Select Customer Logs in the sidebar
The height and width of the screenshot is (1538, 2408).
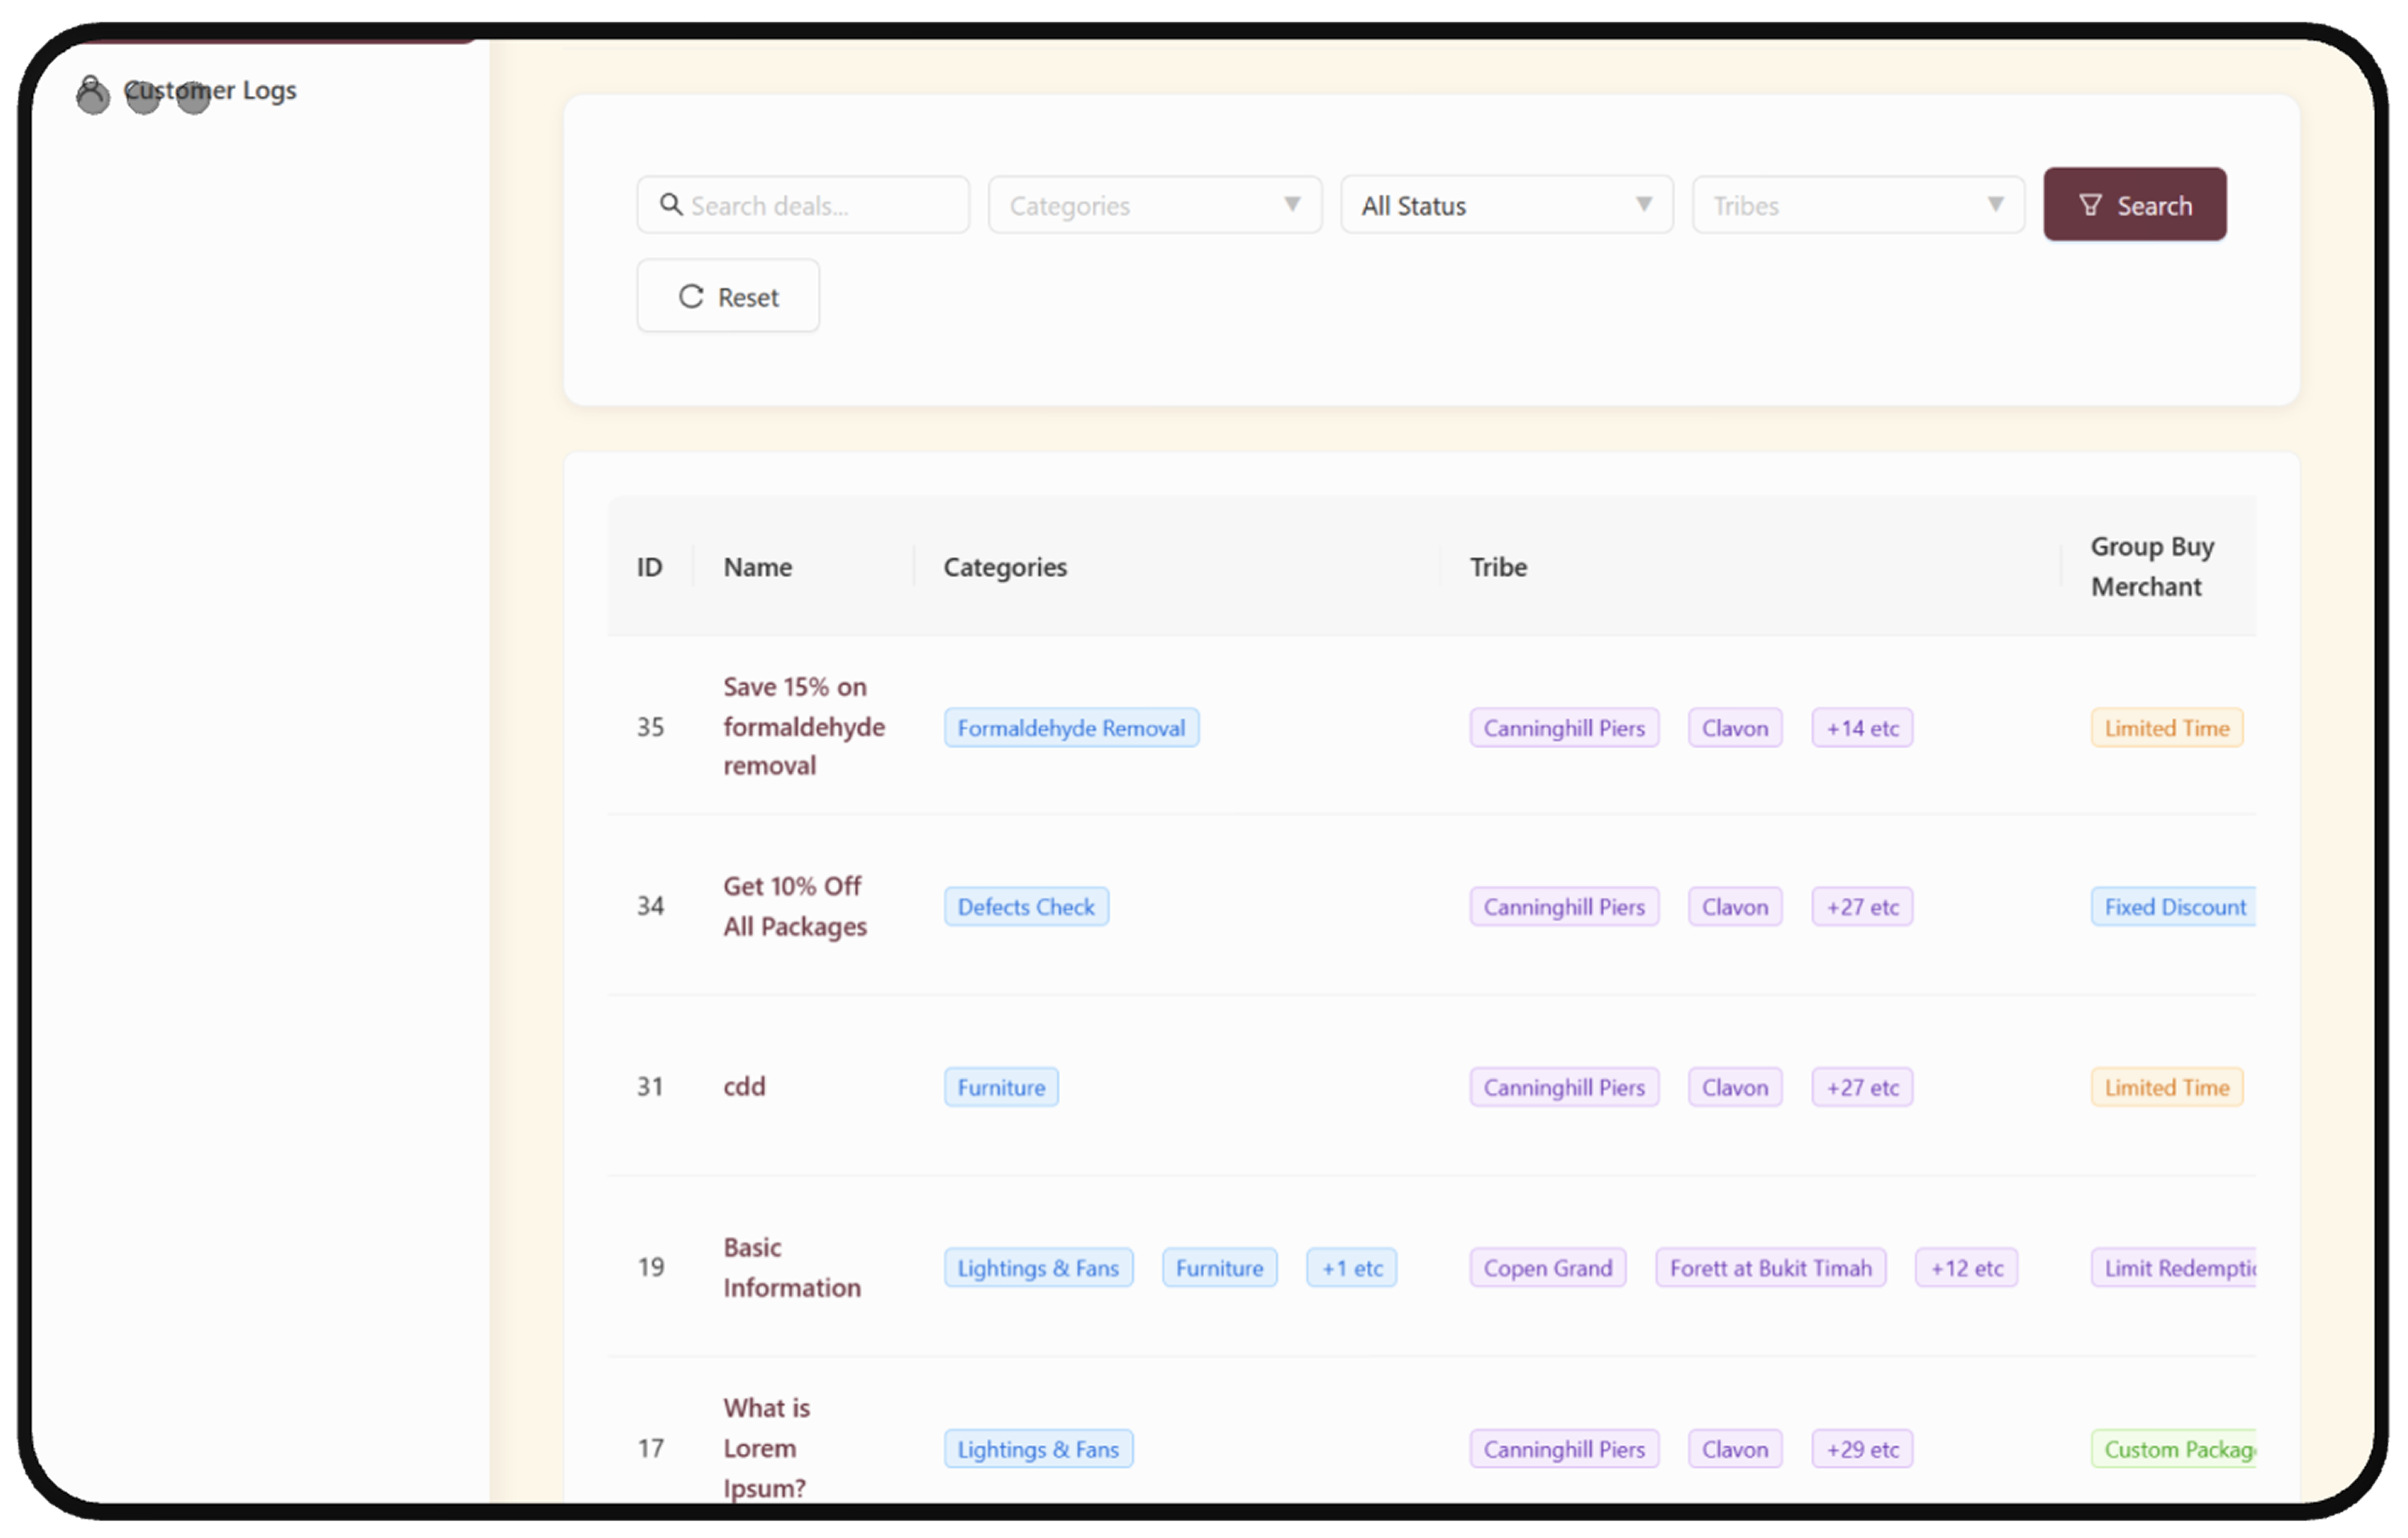tap(210, 90)
